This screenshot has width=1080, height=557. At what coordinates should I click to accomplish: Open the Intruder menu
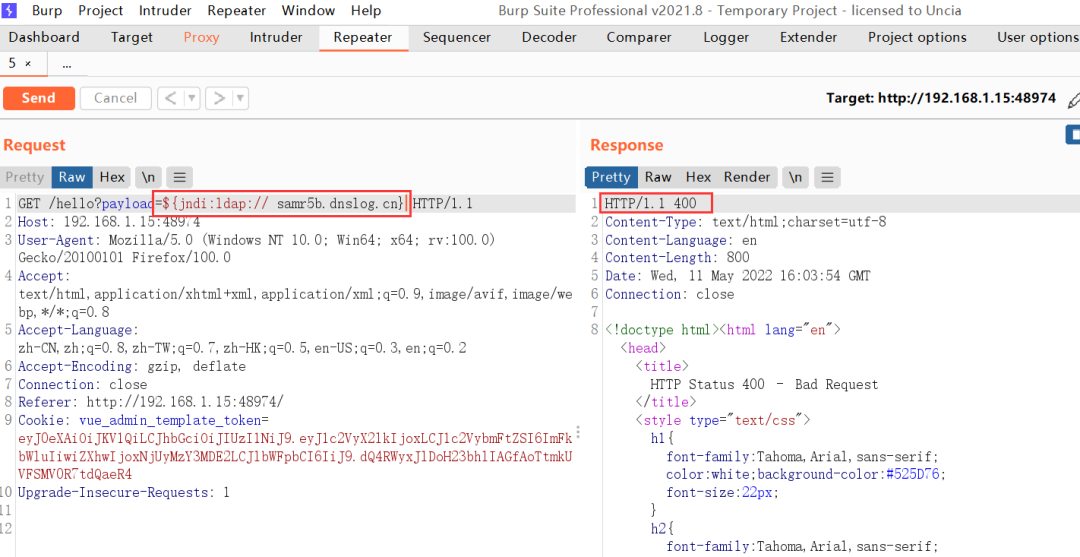tap(165, 10)
